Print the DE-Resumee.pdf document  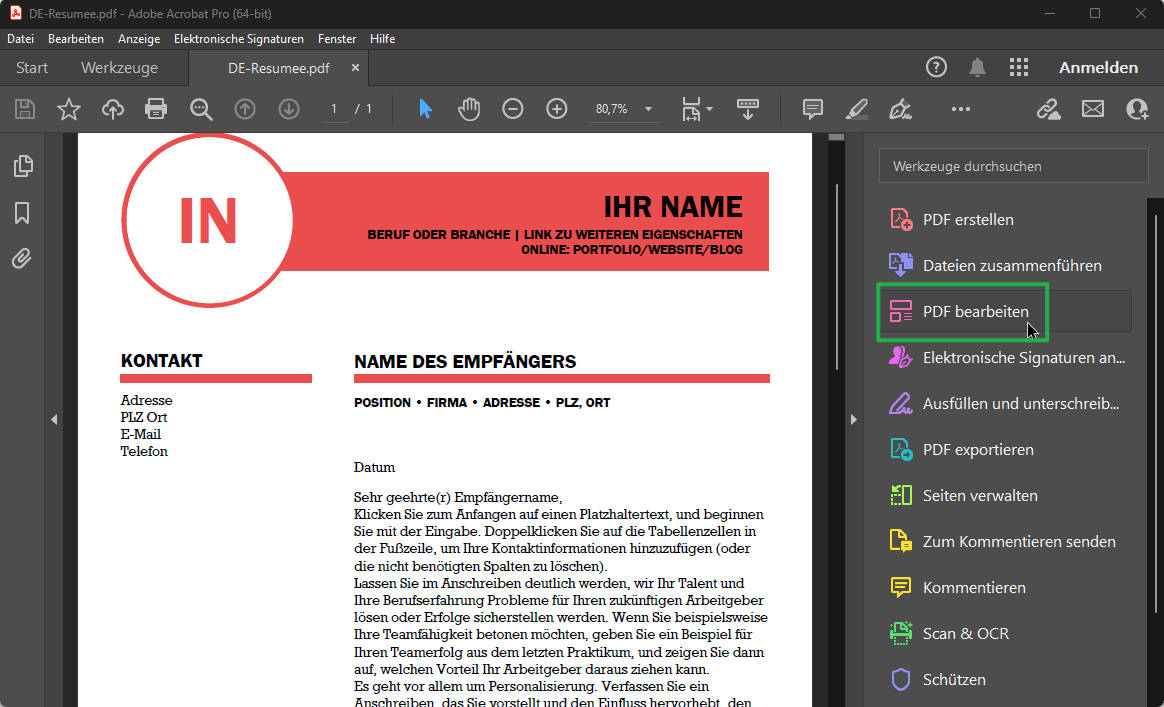click(155, 109)
